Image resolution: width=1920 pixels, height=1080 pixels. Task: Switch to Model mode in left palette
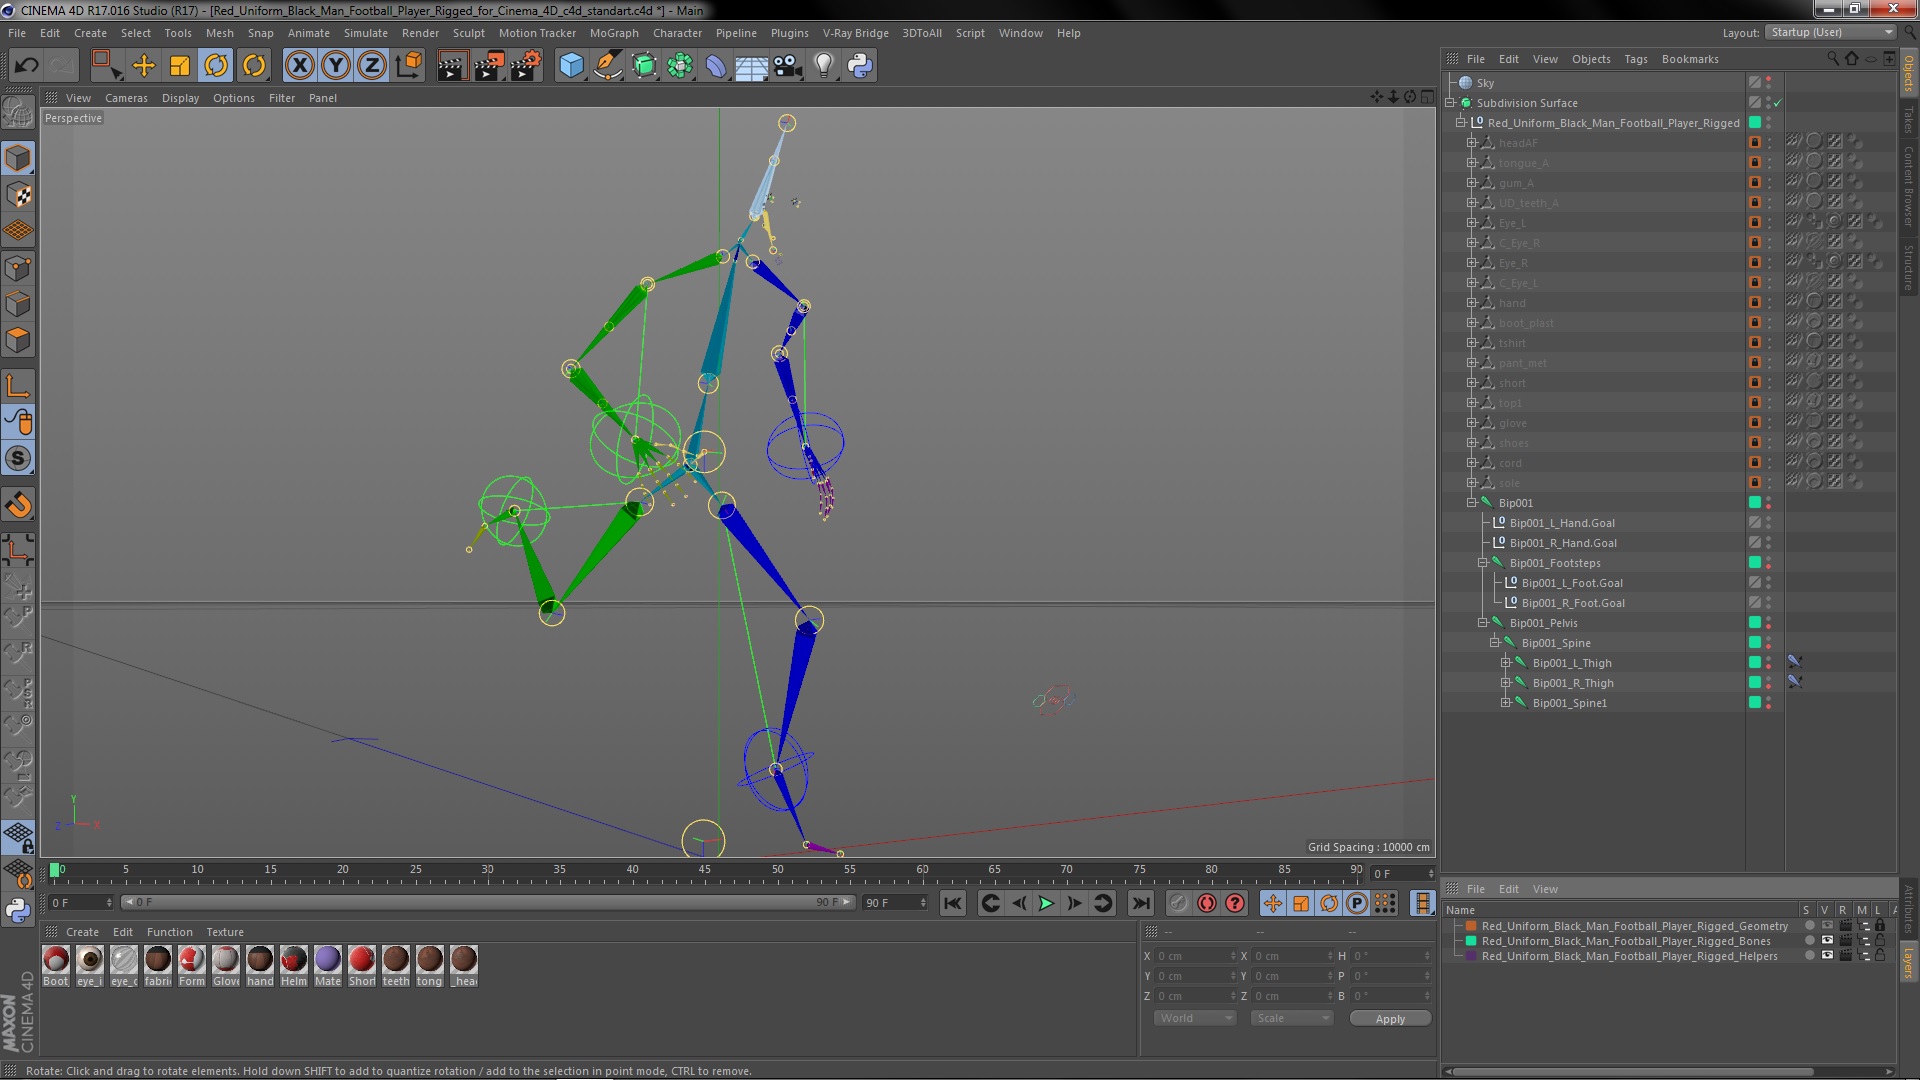18,158
